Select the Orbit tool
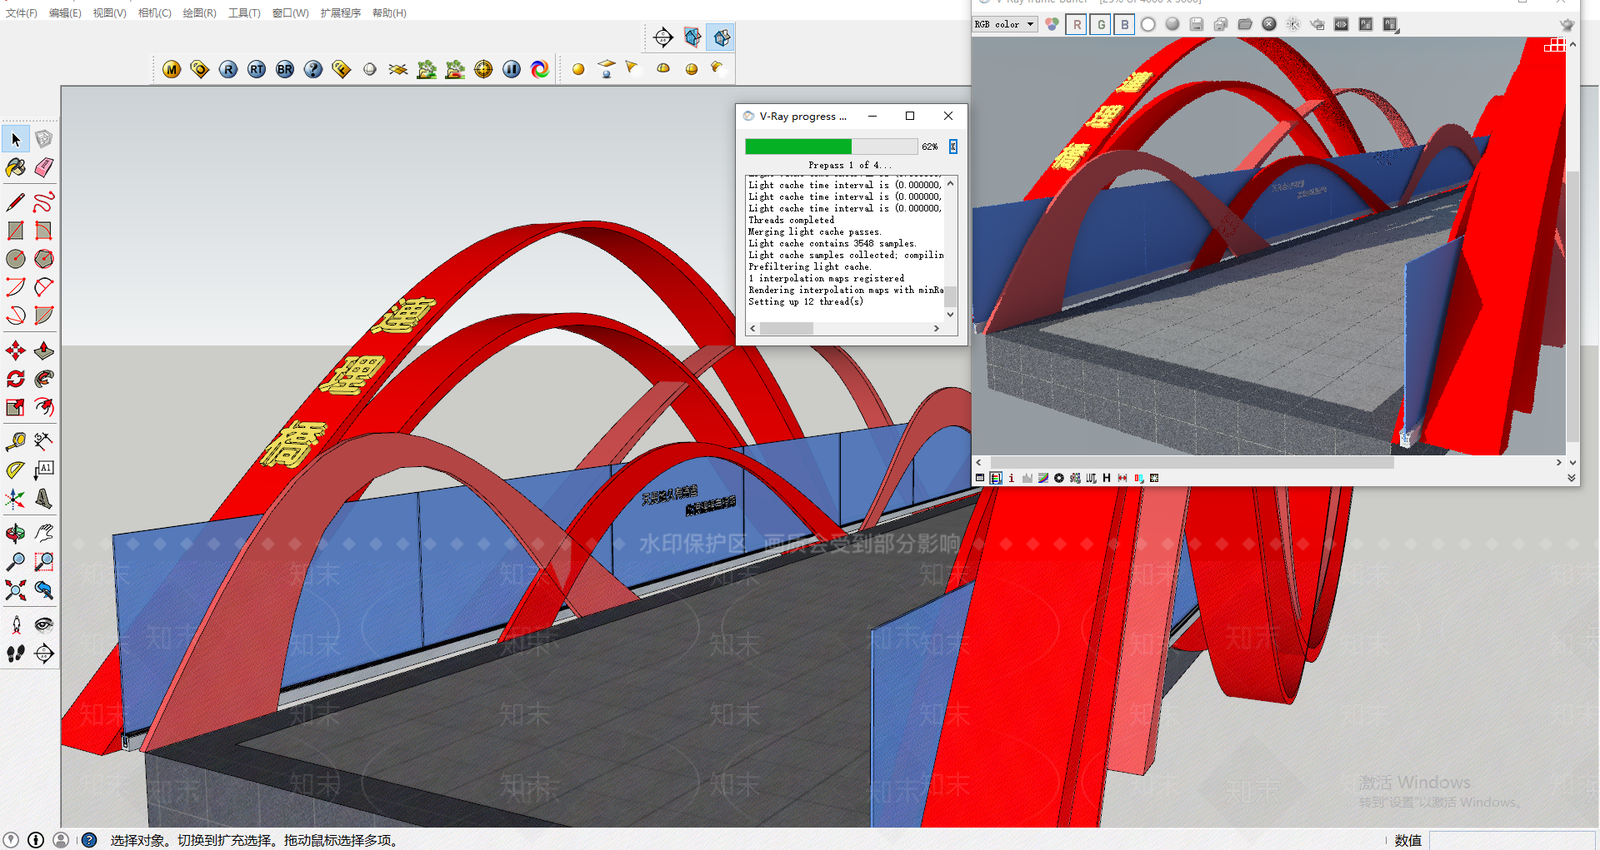The image size is (1600, 850). (x=16, y=533)
